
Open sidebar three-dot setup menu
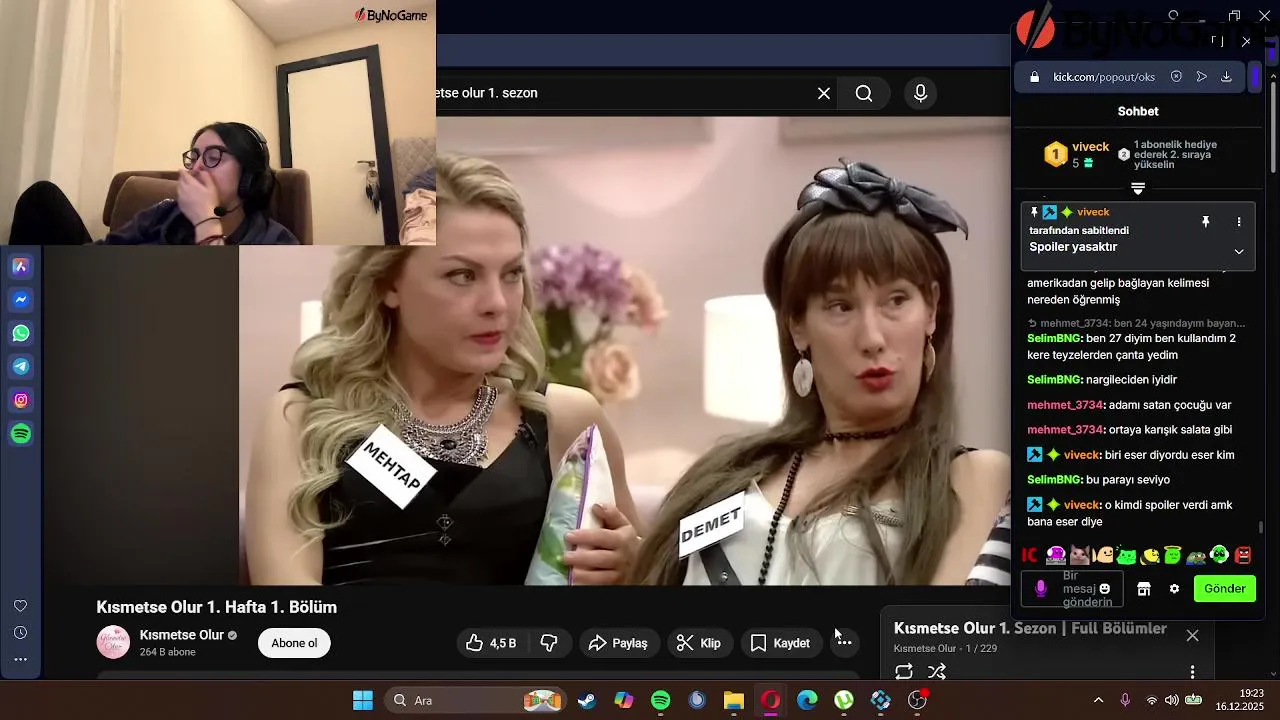(20, 659)
